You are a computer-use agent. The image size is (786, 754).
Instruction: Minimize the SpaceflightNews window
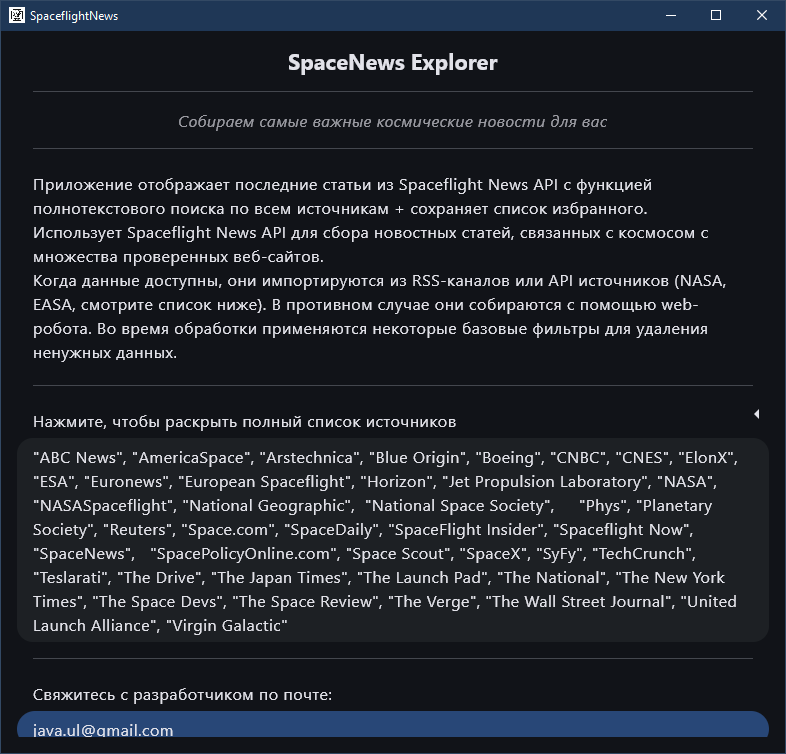pos(671,16)
